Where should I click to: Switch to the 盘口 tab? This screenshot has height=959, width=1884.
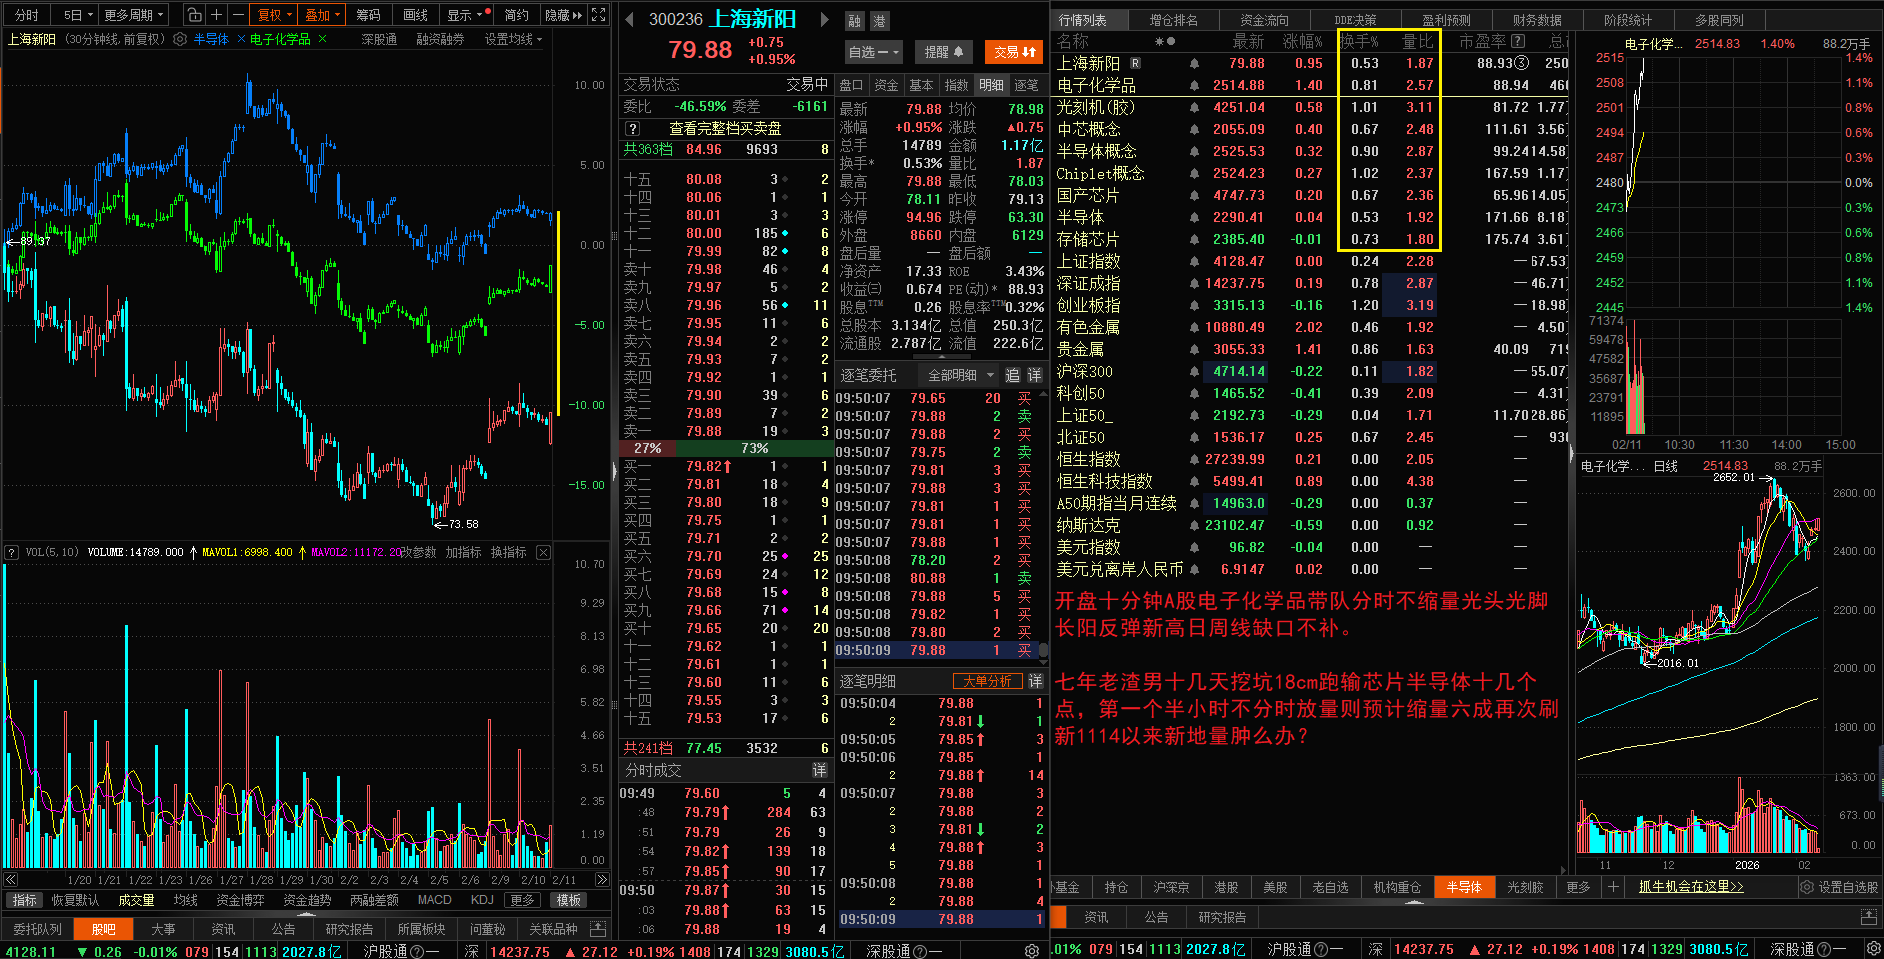[x=851, y=85]
